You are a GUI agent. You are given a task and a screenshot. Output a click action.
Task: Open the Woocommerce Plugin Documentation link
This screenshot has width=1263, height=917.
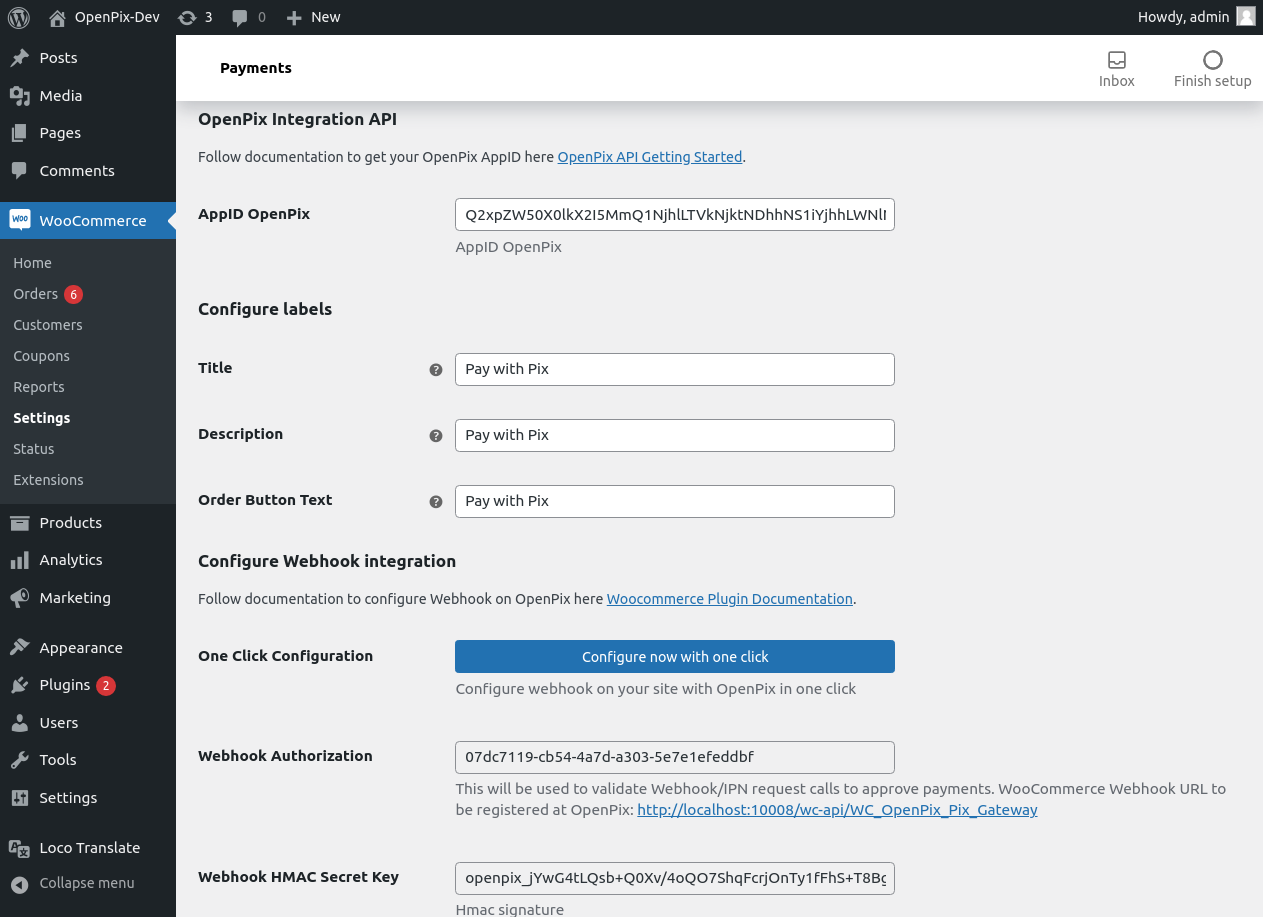[x=729, y=599]
